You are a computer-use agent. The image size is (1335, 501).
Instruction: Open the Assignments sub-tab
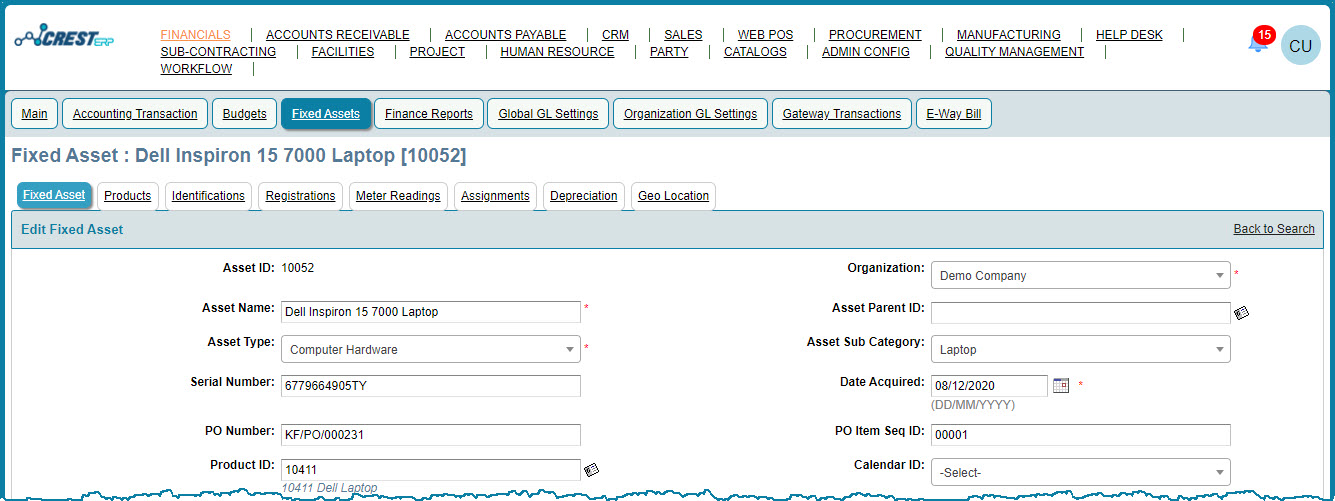(x=495, y=196)
